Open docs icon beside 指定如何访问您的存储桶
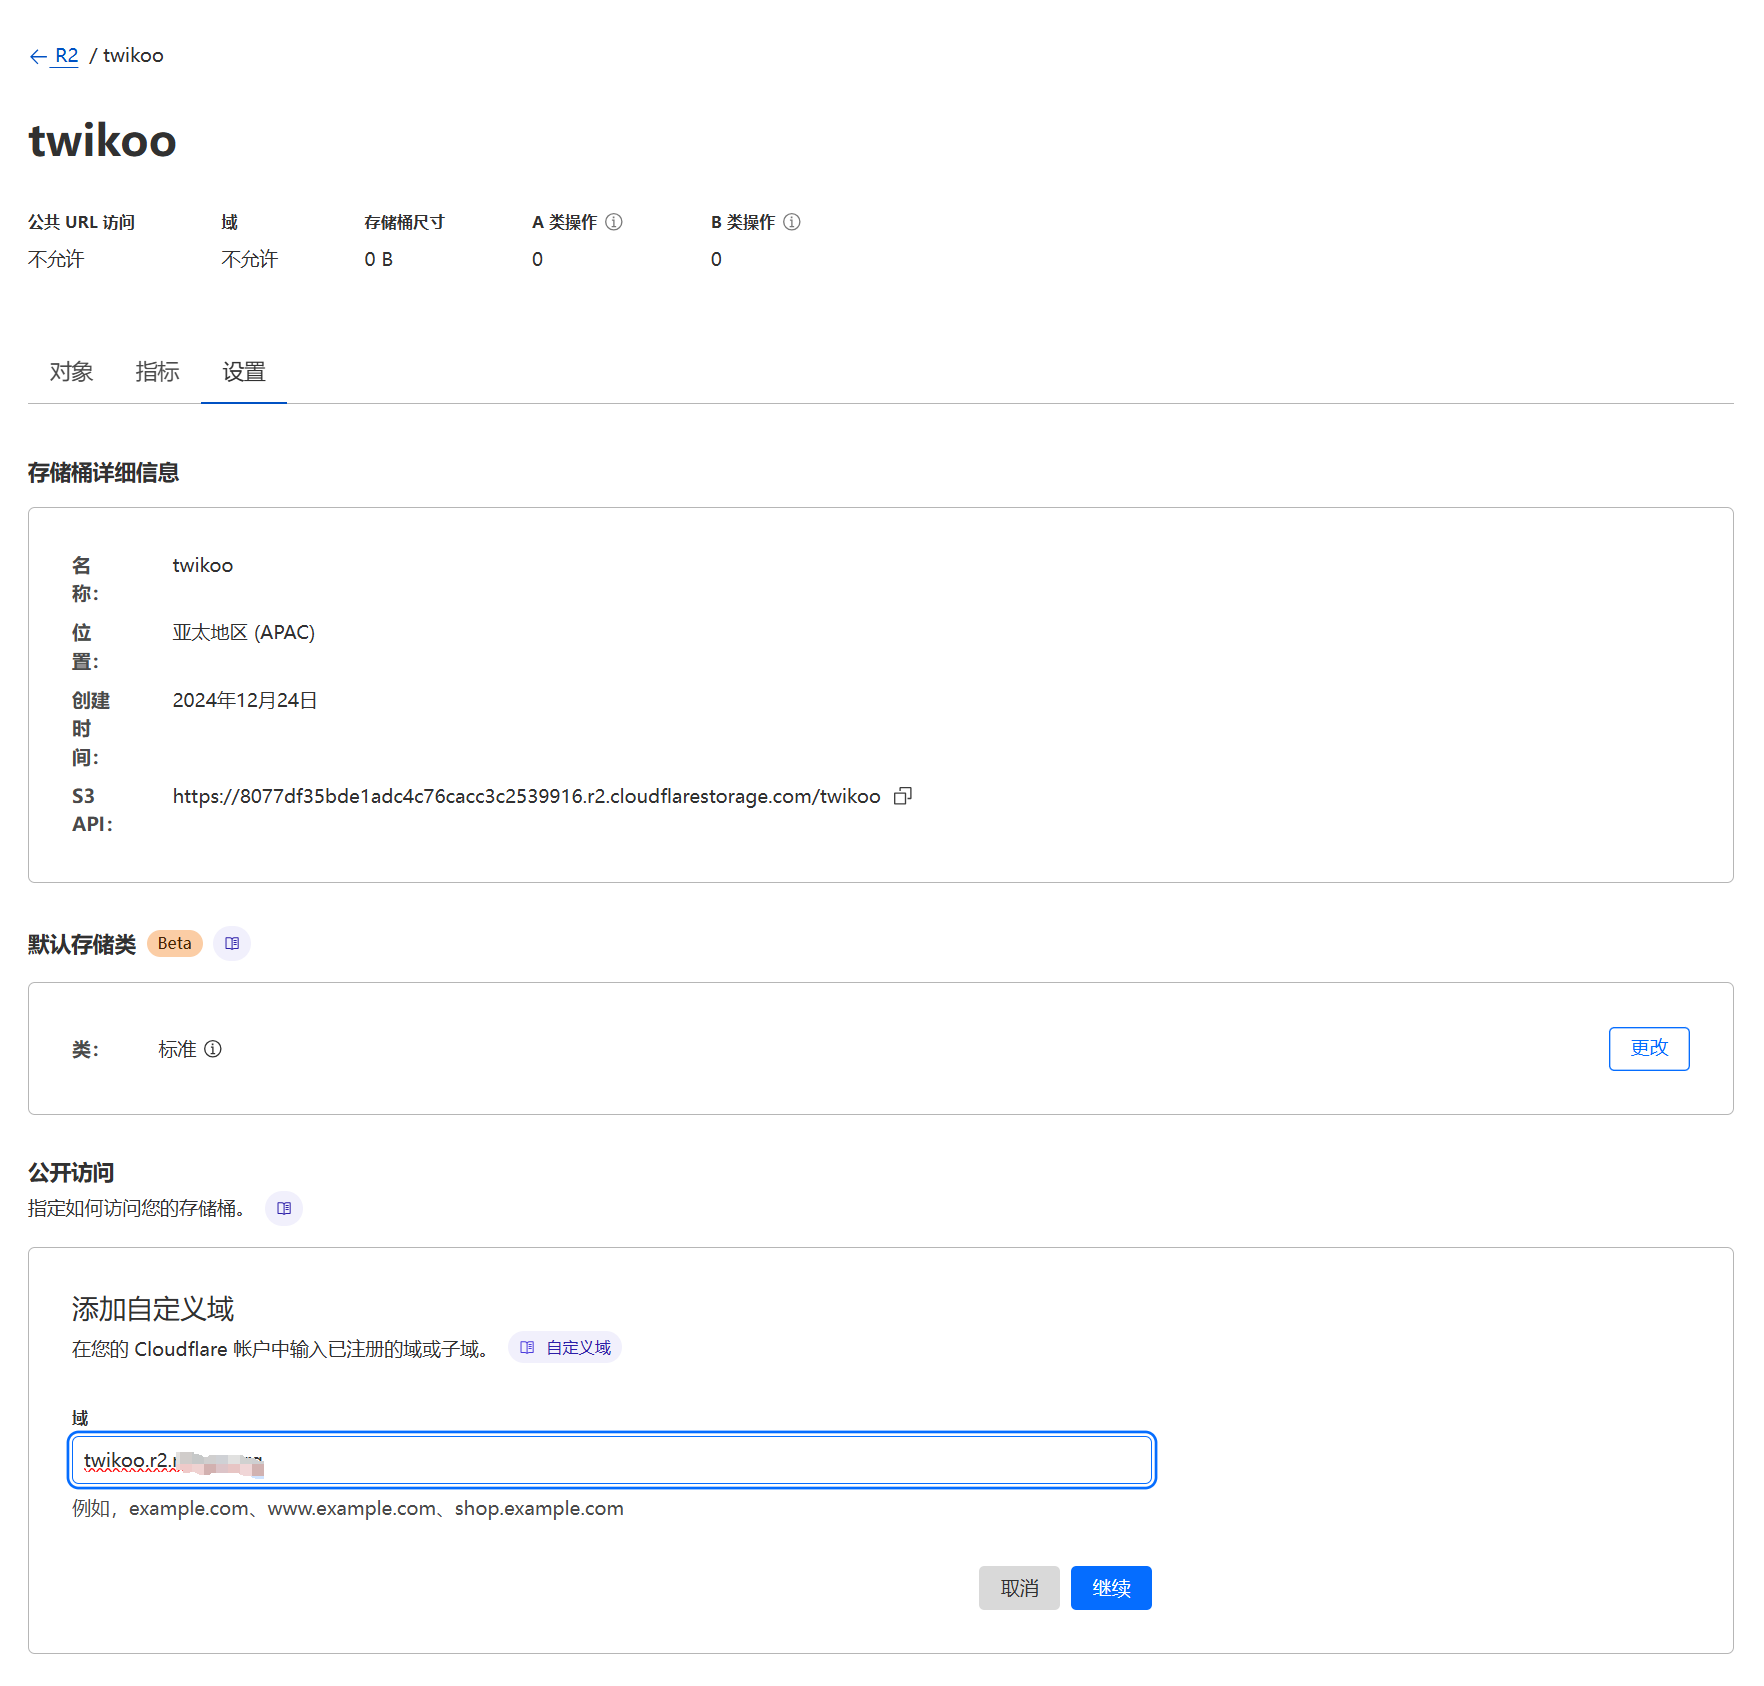The width and height of the screenshot is (1764, 1686). [x=284, y=1208]
